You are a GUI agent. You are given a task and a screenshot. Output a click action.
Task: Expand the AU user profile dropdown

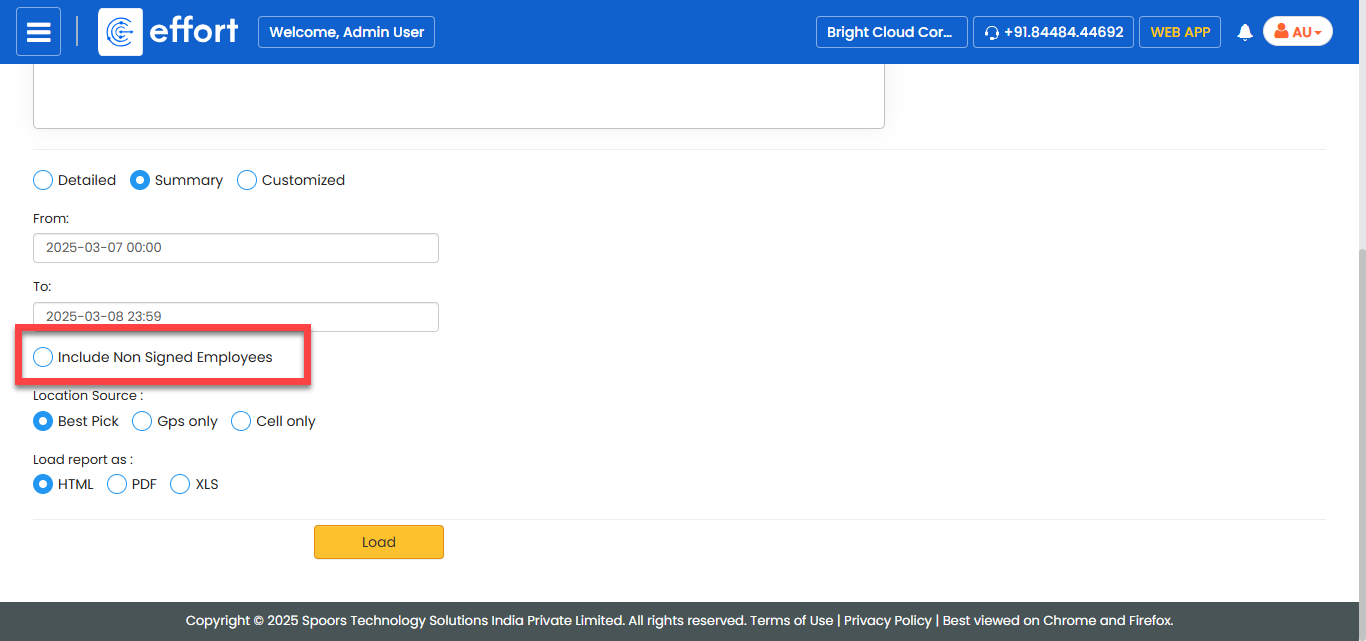tap(1297, 32)
